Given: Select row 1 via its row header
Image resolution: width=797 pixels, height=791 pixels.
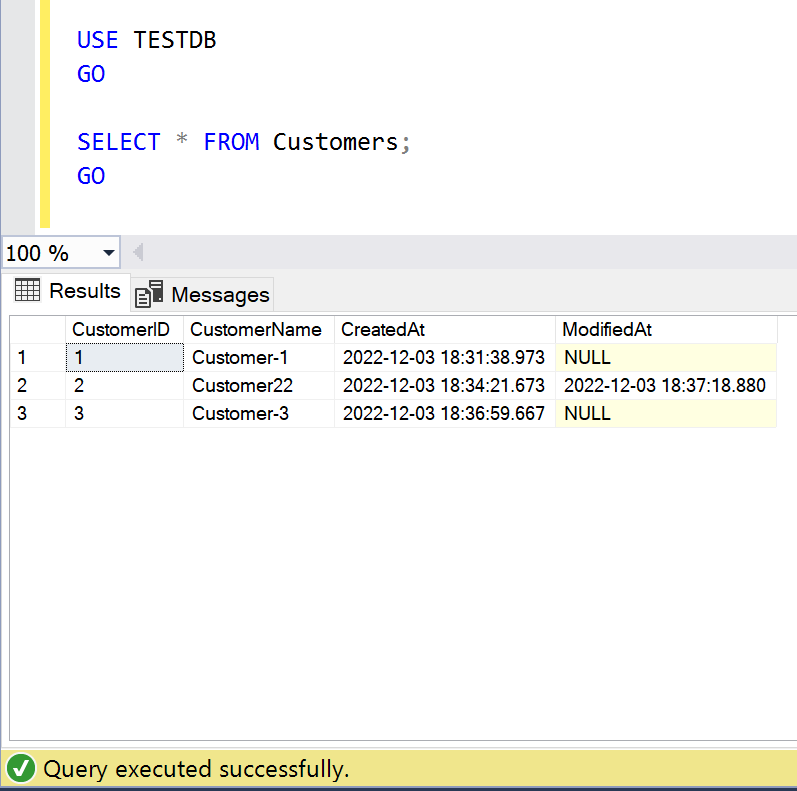Looking at the screenshot, I should point(36,357).
